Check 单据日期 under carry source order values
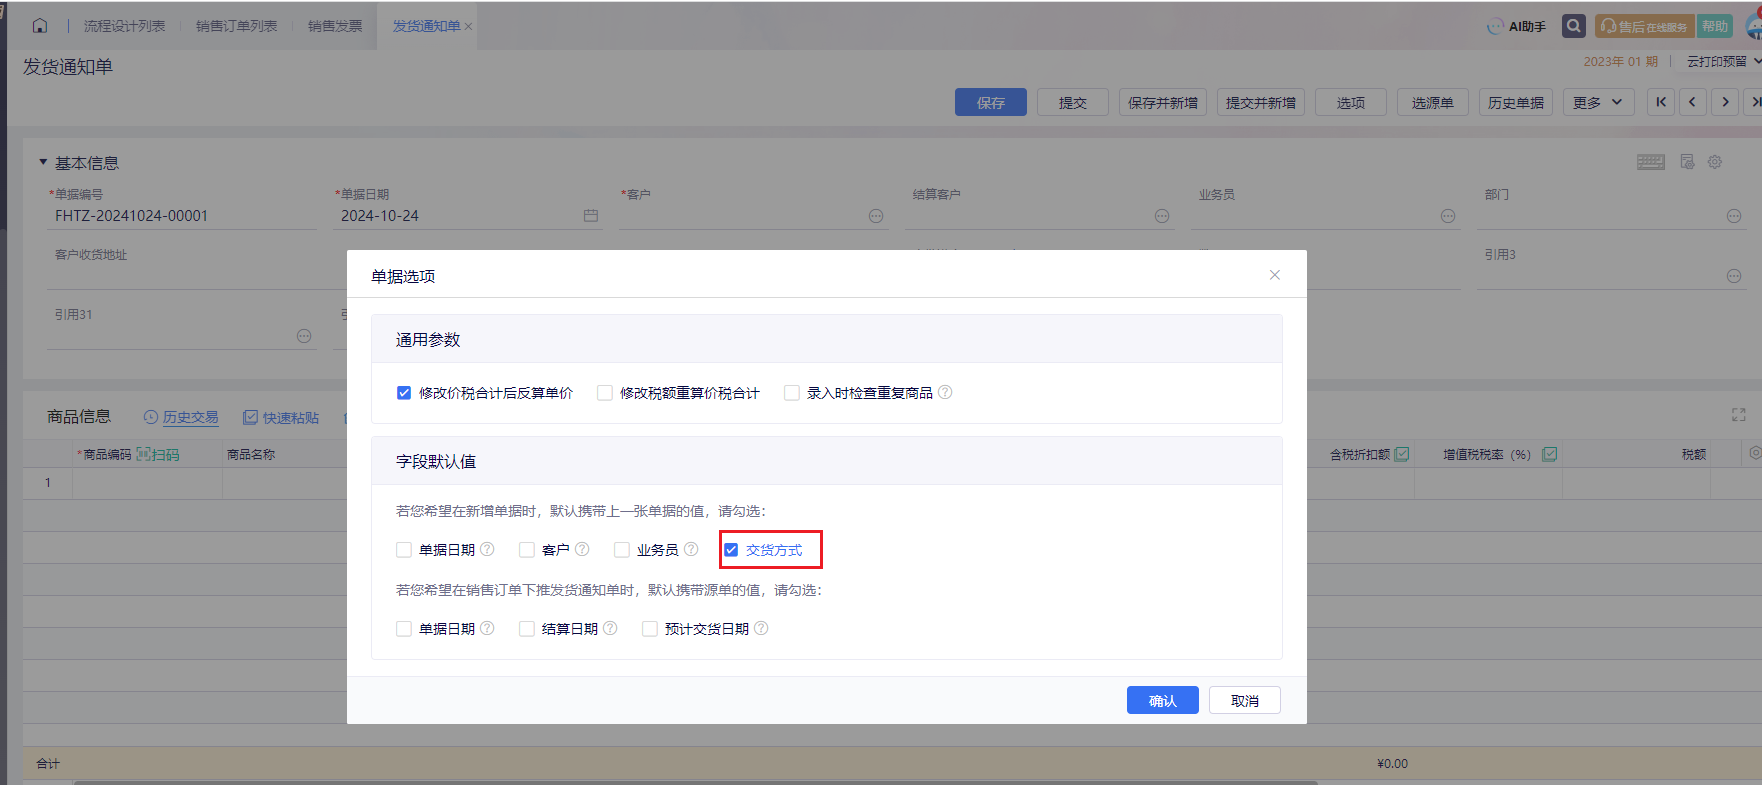The image size is (1762, 785). (404, 629)
